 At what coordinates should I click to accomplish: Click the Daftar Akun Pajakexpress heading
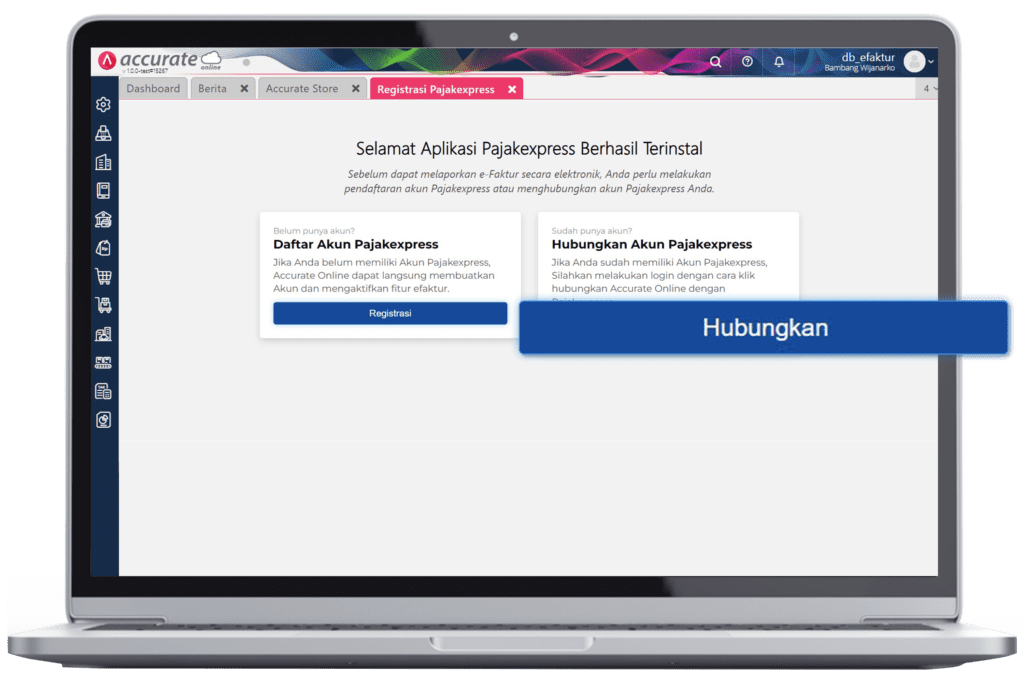(356, 244)
